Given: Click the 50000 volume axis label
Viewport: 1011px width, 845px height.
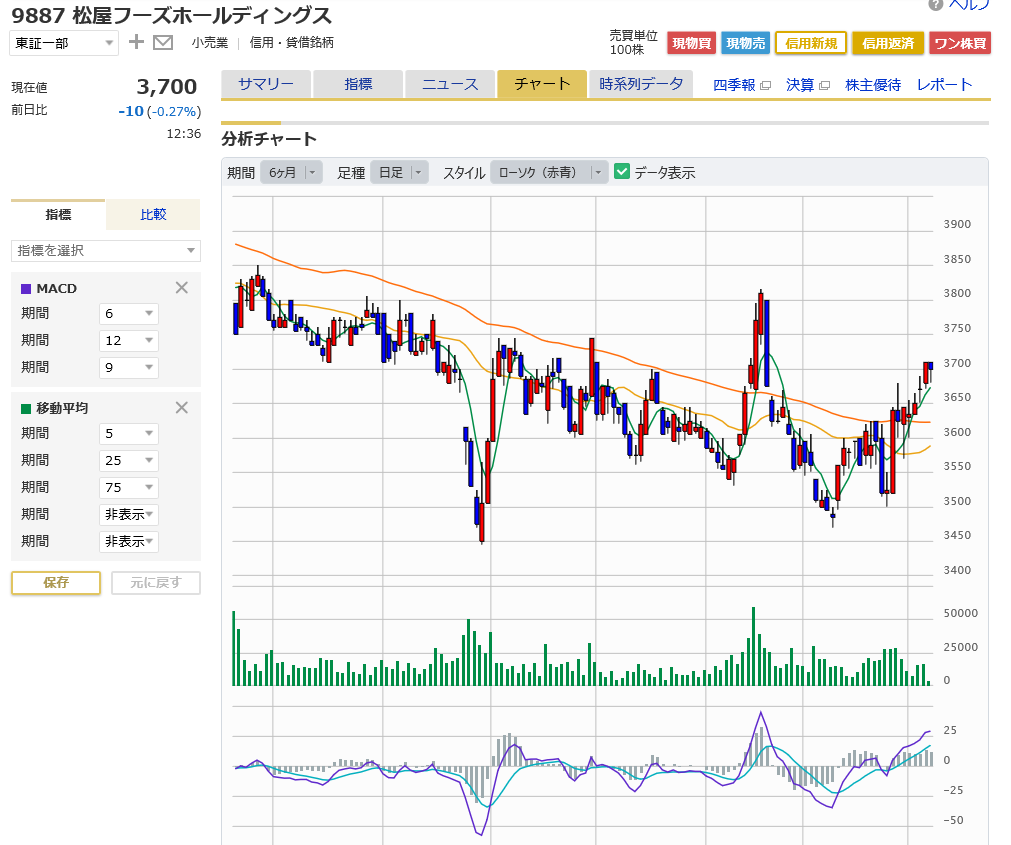Looking at the screenshot, I should click(961, 613).
